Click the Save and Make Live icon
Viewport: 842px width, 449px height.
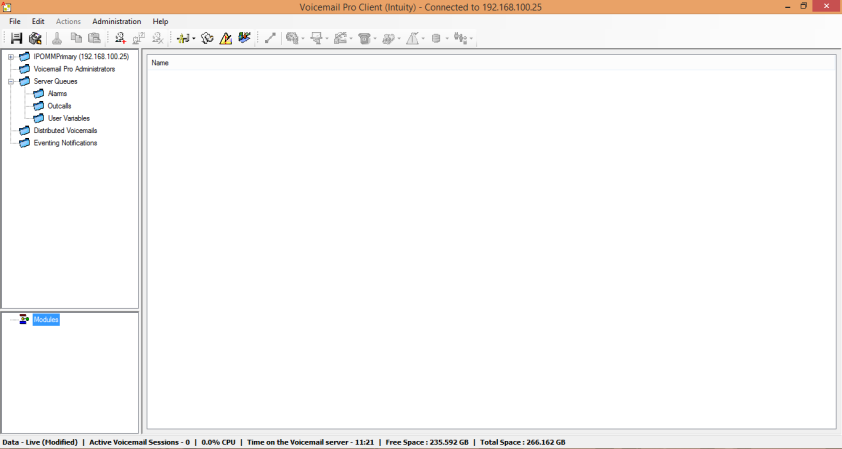click(16, 38)
